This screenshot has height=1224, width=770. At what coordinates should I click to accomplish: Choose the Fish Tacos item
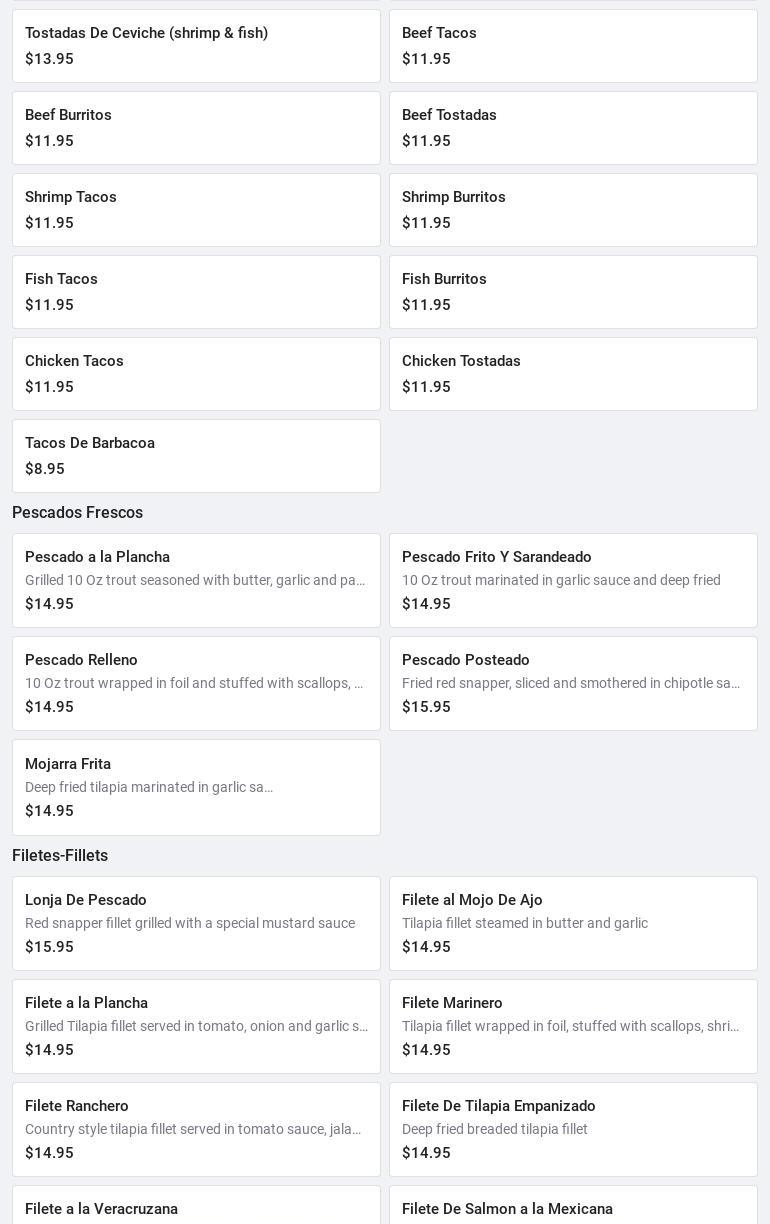pyautogui.click(x=196, y=292)
